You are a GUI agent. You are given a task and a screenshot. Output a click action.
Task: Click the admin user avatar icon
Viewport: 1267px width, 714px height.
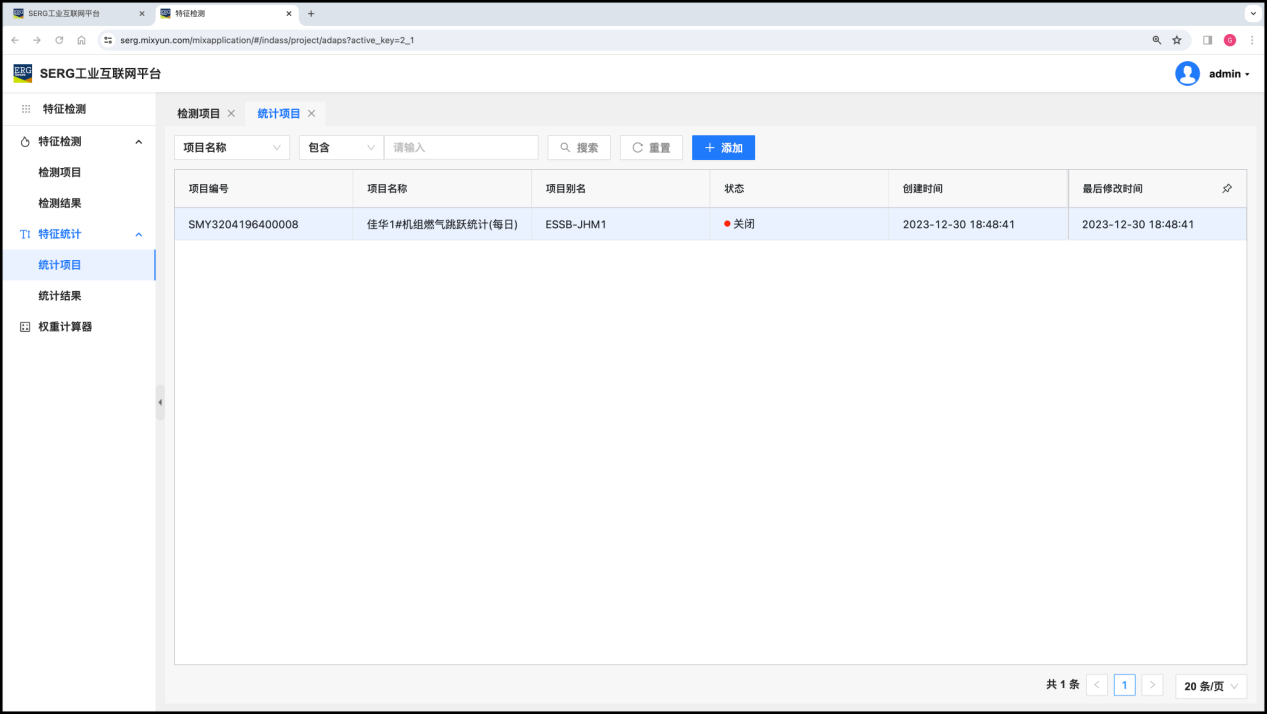pos(1187,74)
